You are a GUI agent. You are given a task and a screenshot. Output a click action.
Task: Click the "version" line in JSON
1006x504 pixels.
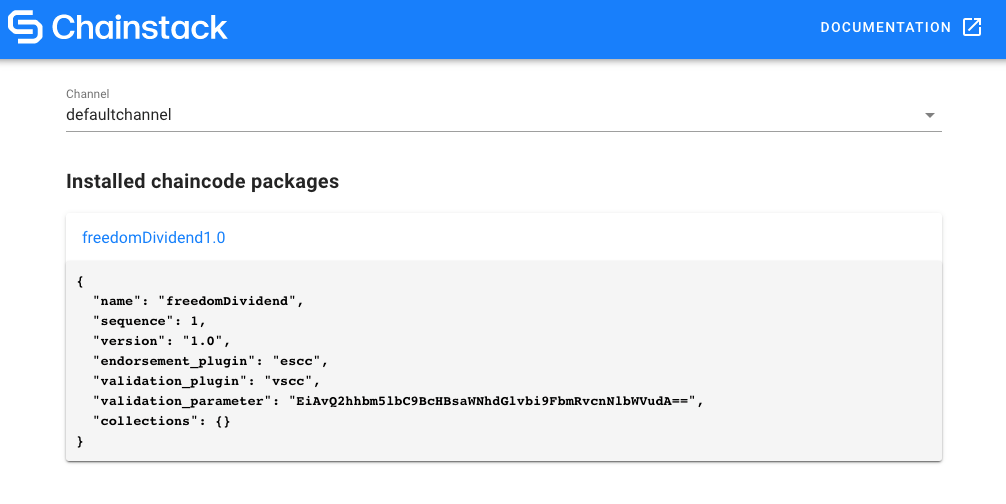[x=161, y=340]
